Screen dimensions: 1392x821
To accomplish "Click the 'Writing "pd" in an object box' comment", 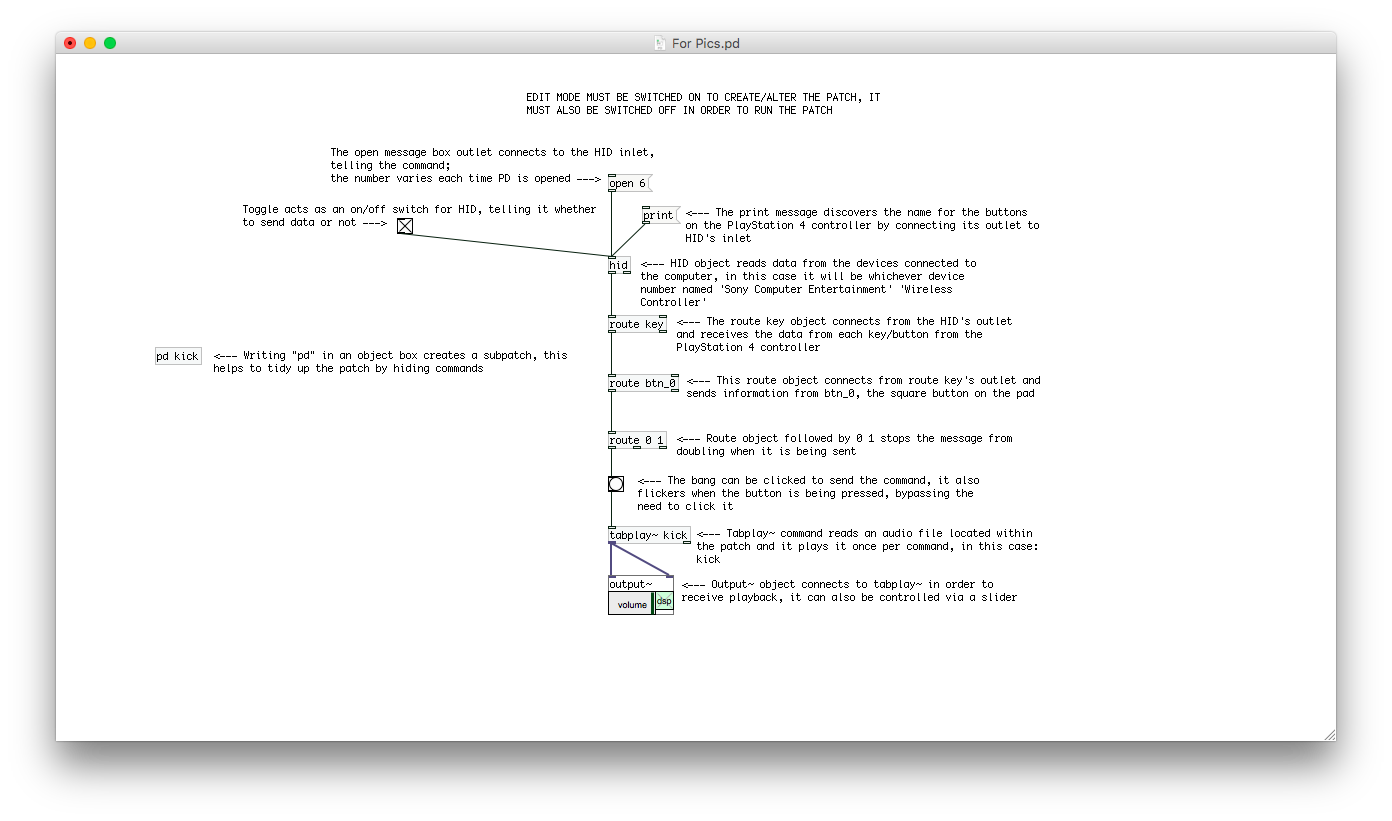I will tap(390, 362).
